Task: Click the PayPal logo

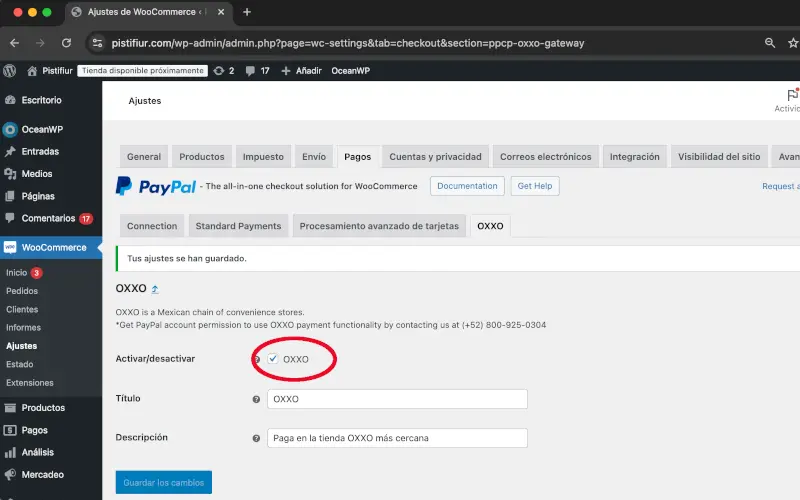Action: pos(156,186)
